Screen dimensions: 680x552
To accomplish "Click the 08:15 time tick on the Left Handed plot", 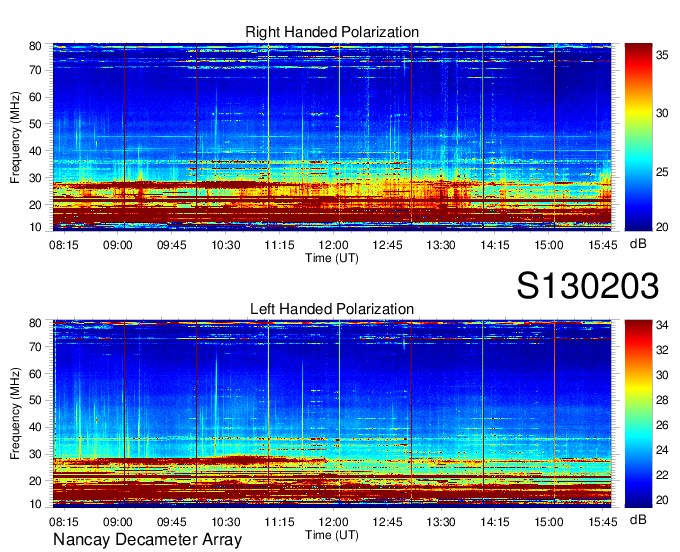I will 64,522.
